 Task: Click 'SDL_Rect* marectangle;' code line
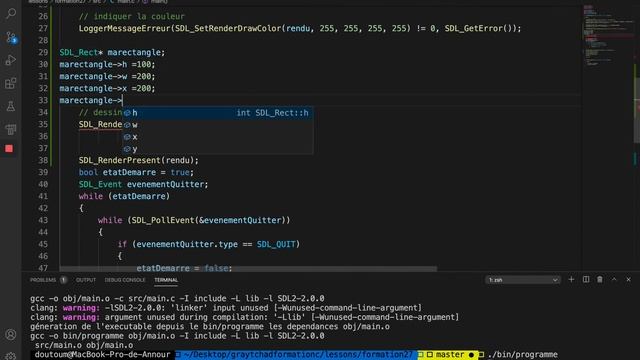pyautogui.click(x=112, y=52)
